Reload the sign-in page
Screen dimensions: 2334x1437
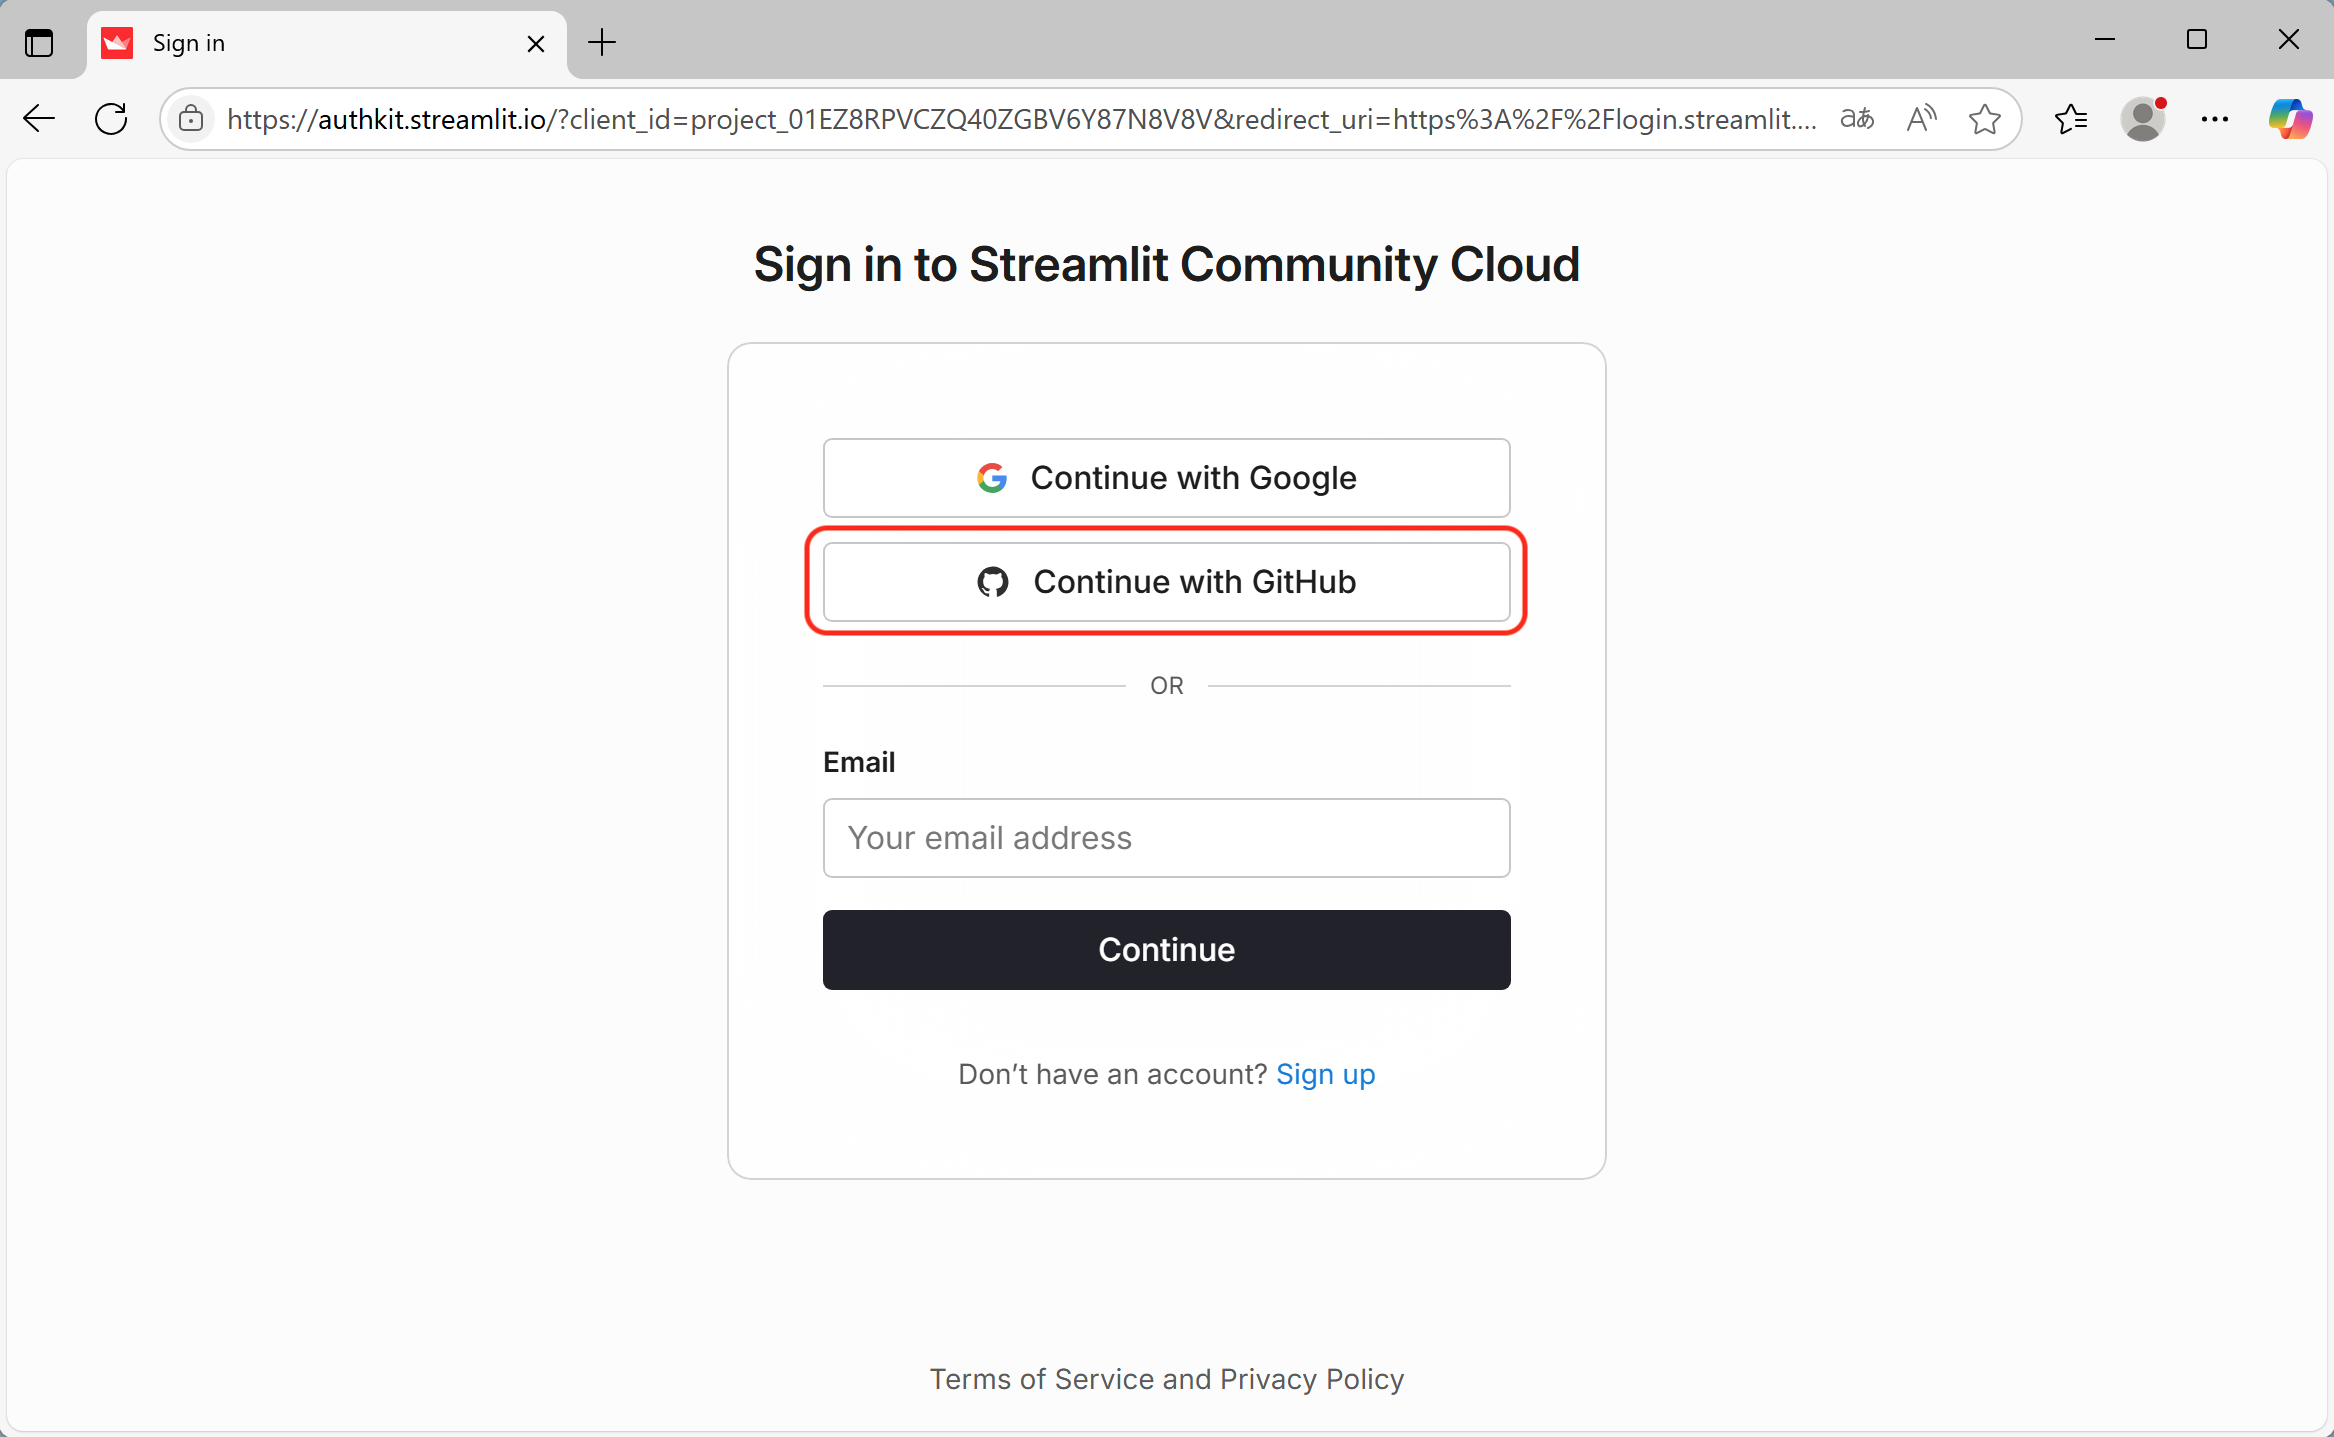111,119
